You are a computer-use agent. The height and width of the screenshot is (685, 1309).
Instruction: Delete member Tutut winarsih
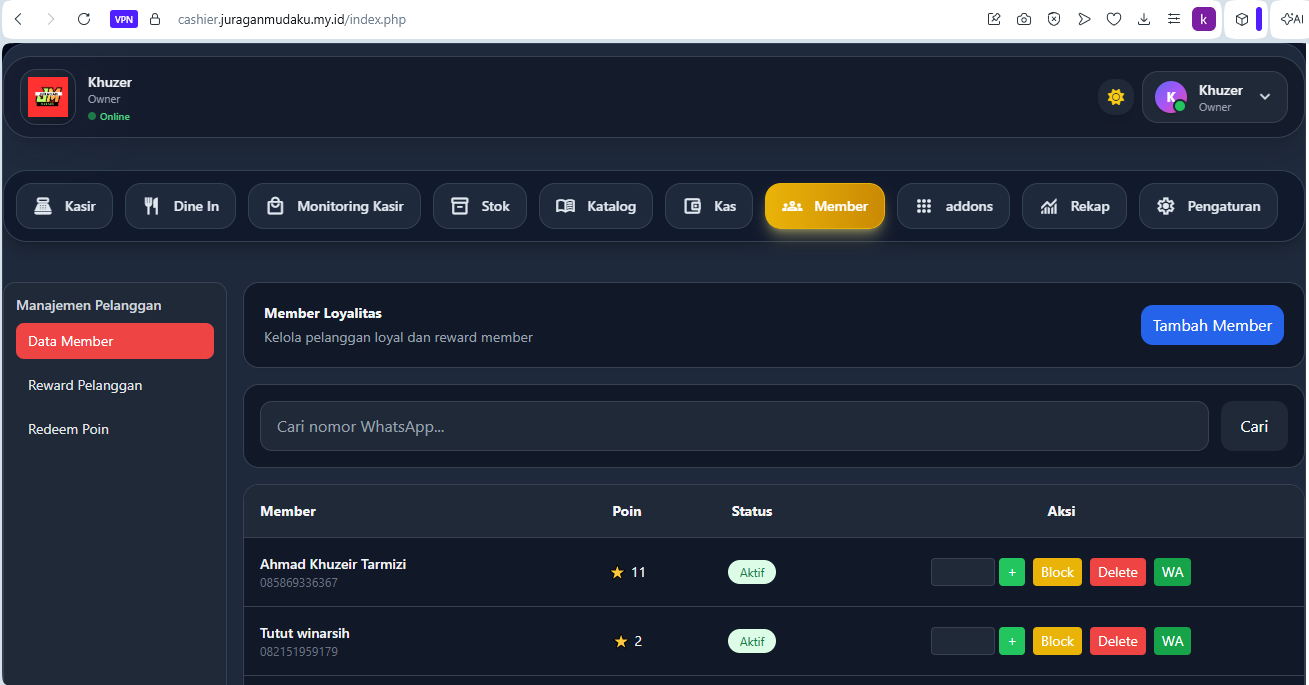[x=1118, y=641]
